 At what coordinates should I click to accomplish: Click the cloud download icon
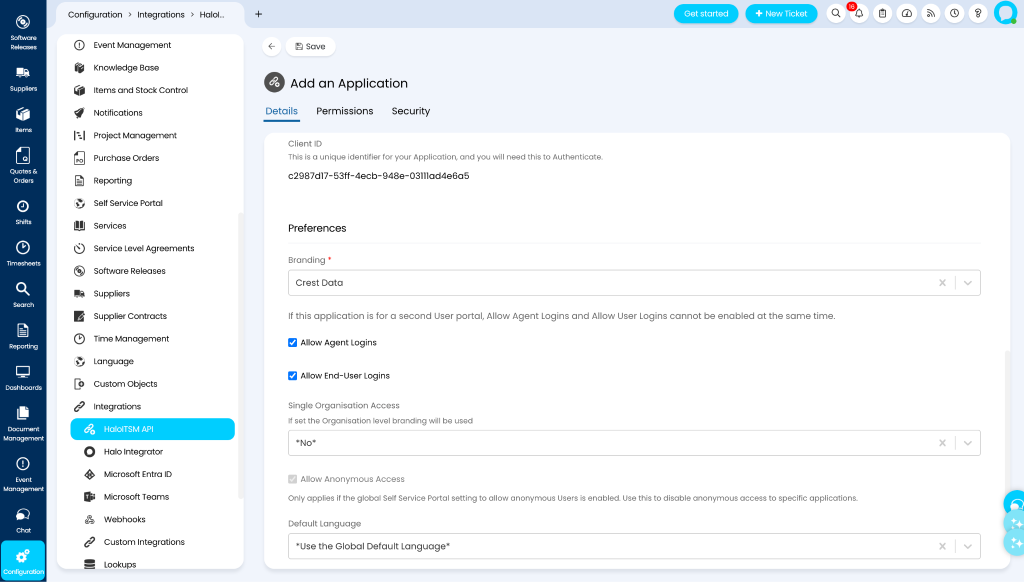coord(907,14)
